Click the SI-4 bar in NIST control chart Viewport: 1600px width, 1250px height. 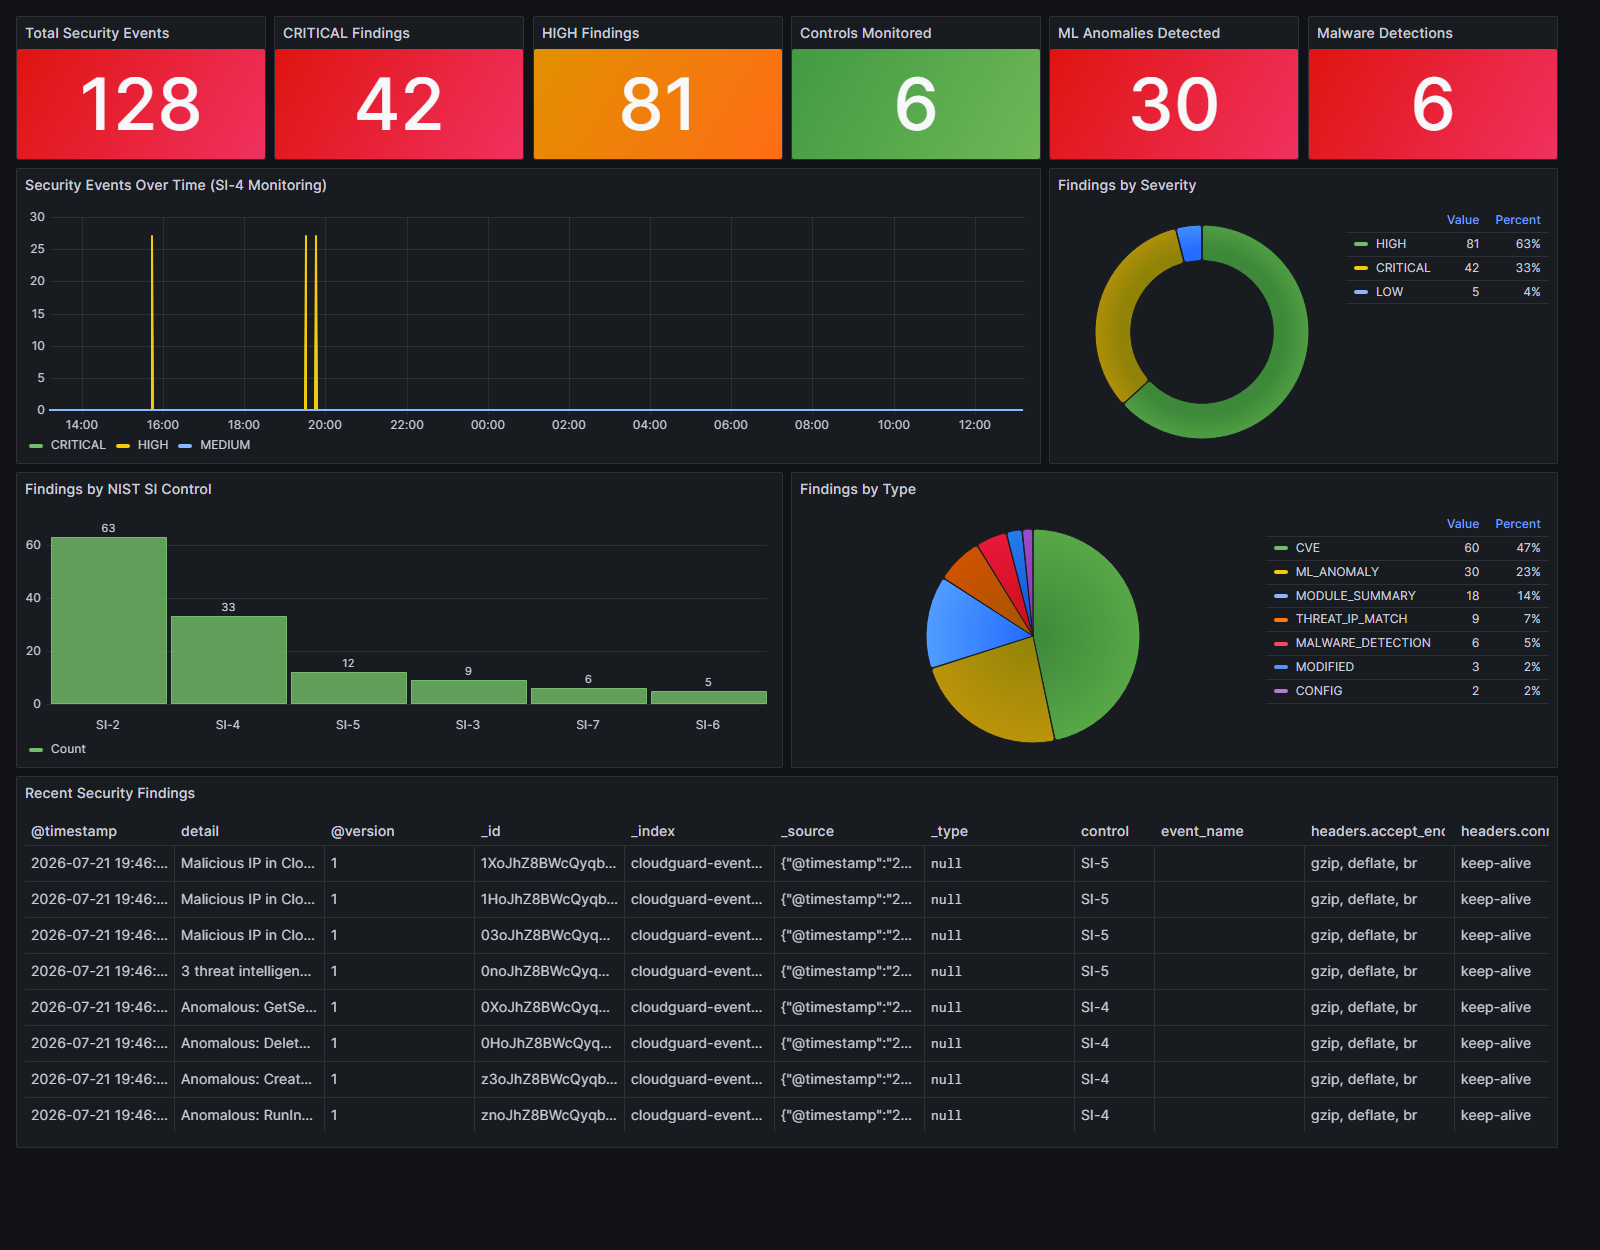pos(228,660)
